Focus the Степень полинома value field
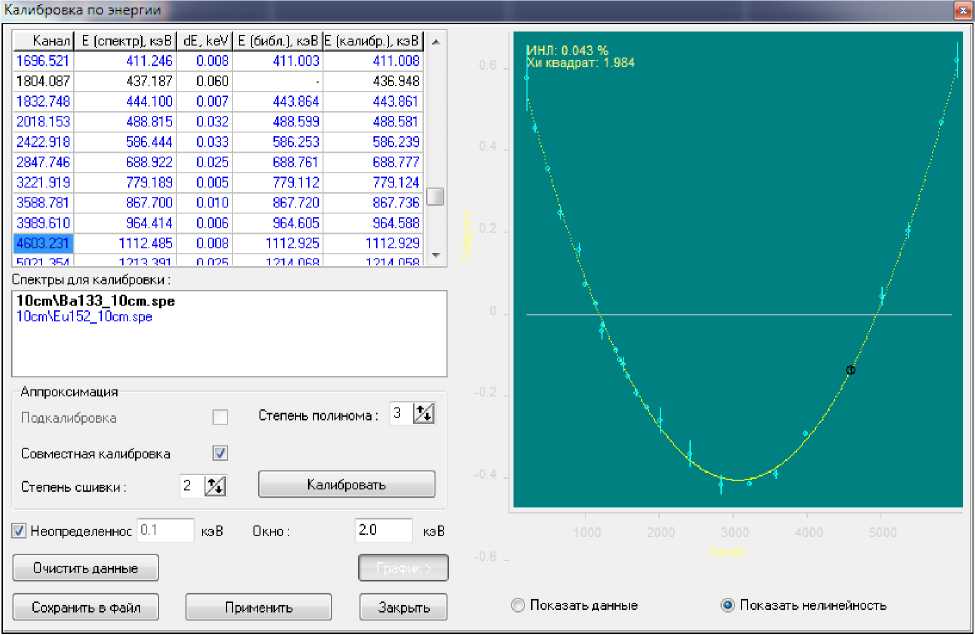 (x=400, y=413)
